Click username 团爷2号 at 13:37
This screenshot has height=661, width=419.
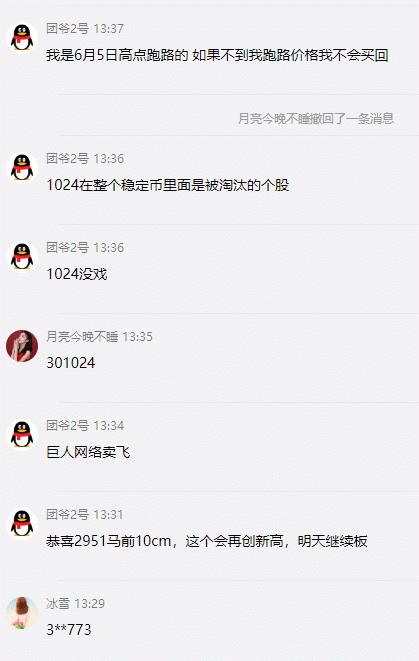click(67, 29)
